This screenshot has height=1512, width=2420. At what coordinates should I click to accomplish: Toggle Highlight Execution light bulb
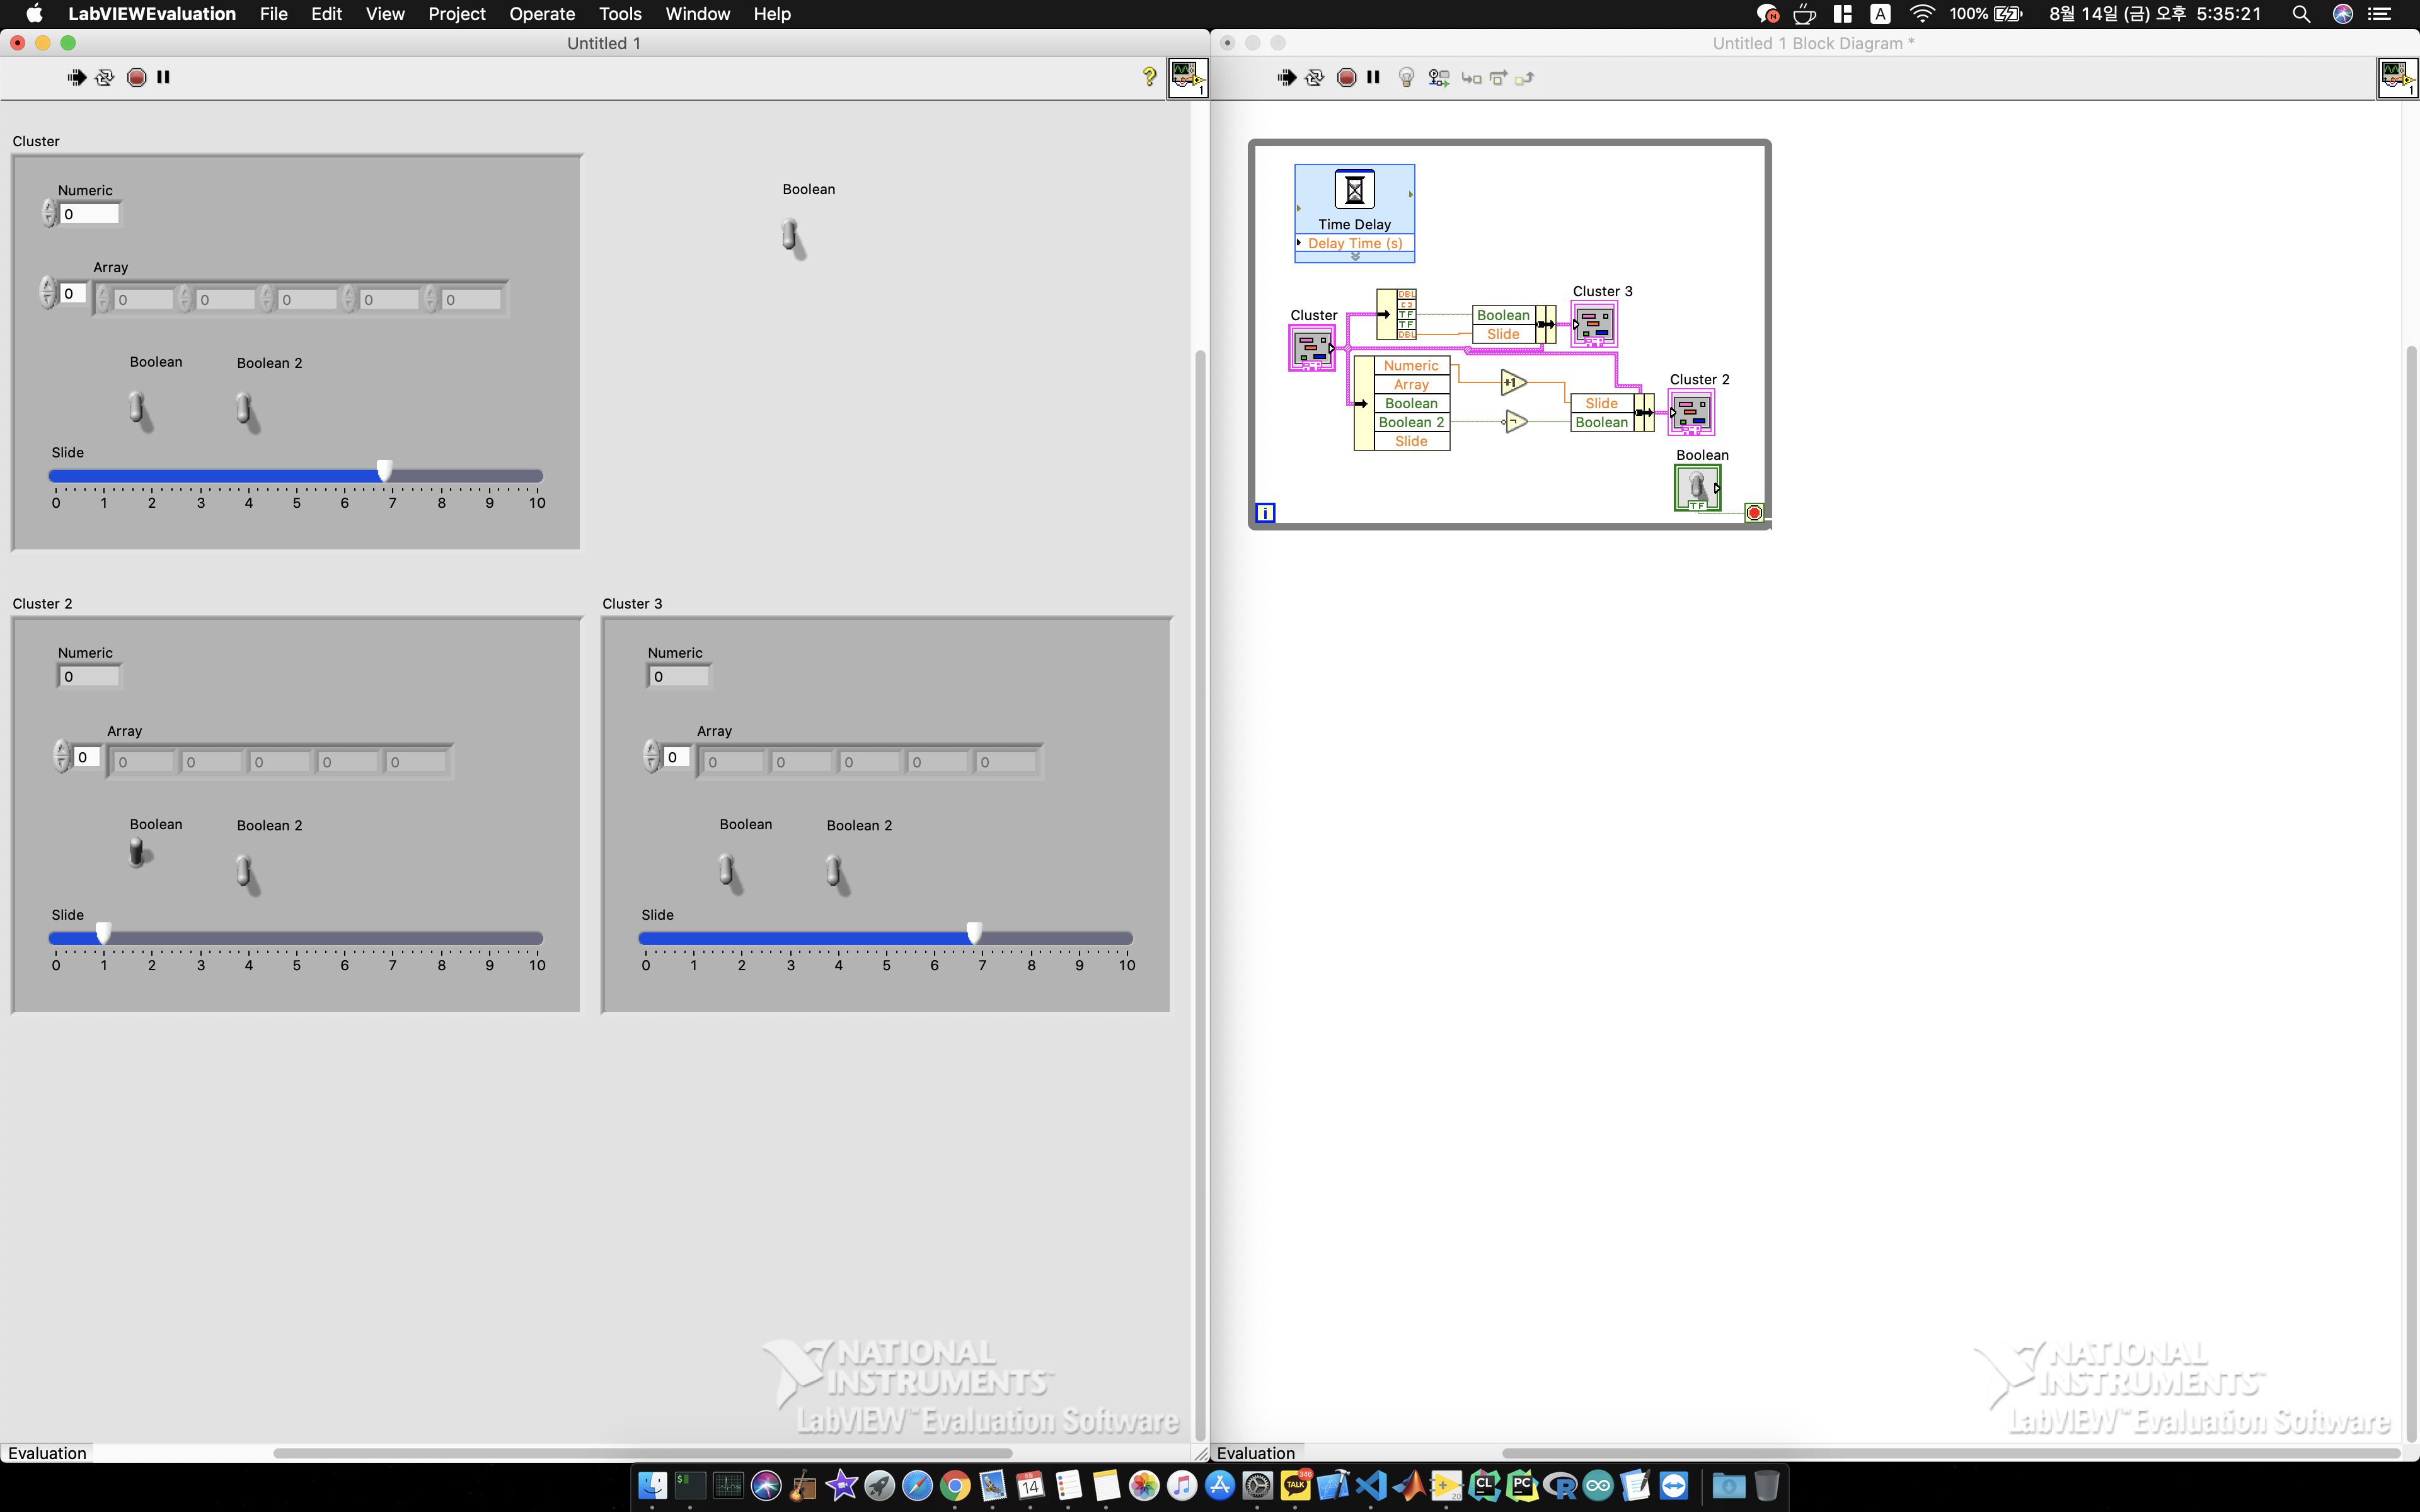pos(1406,77)
